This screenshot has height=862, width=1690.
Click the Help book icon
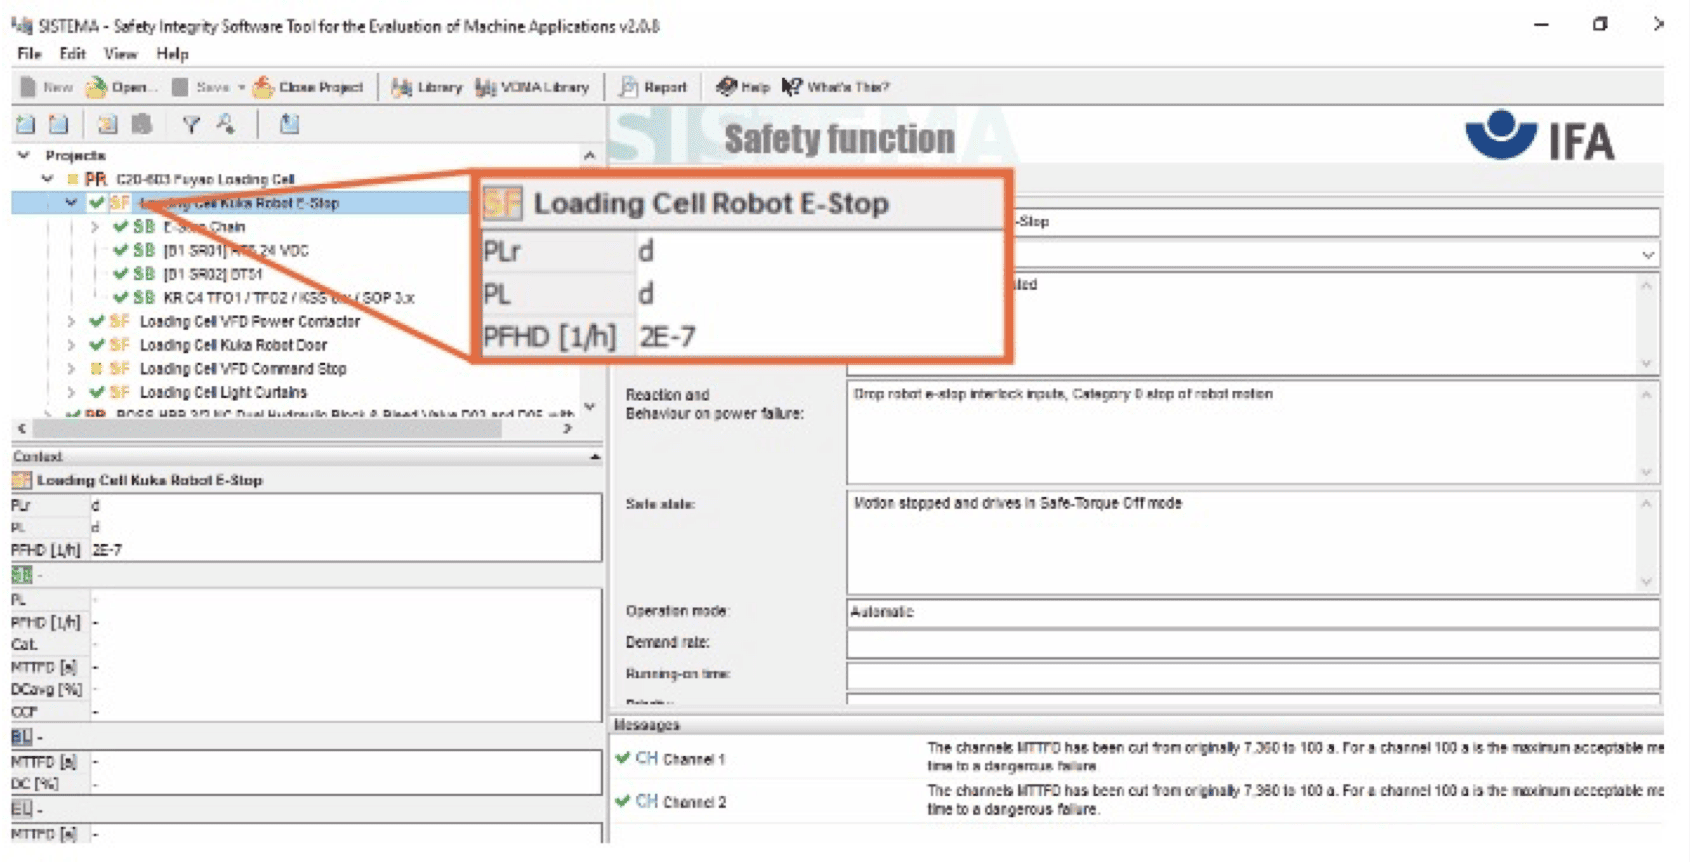(x=727, y=87)
